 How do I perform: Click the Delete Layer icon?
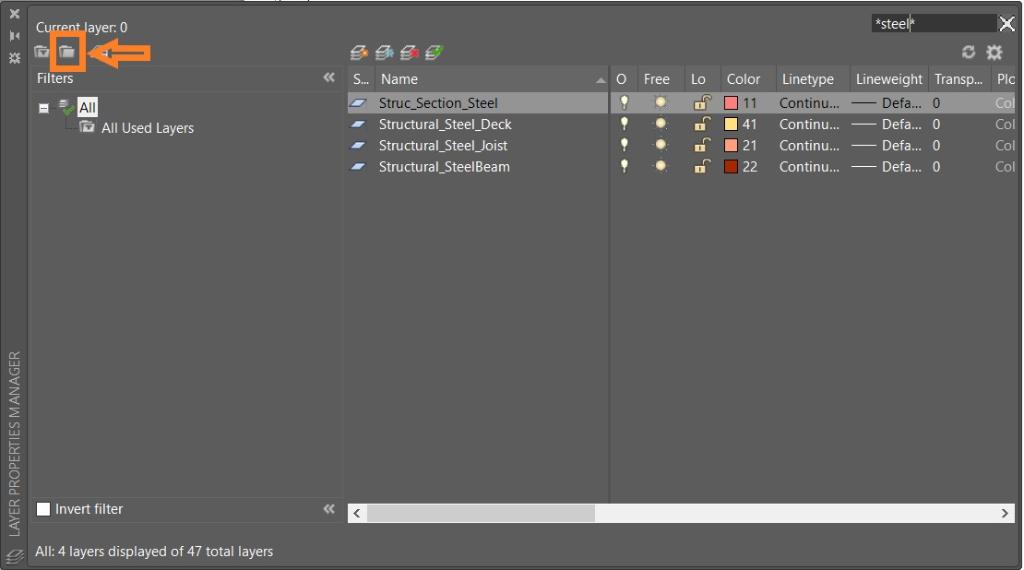pyautogui.click(x=409, y=52)
